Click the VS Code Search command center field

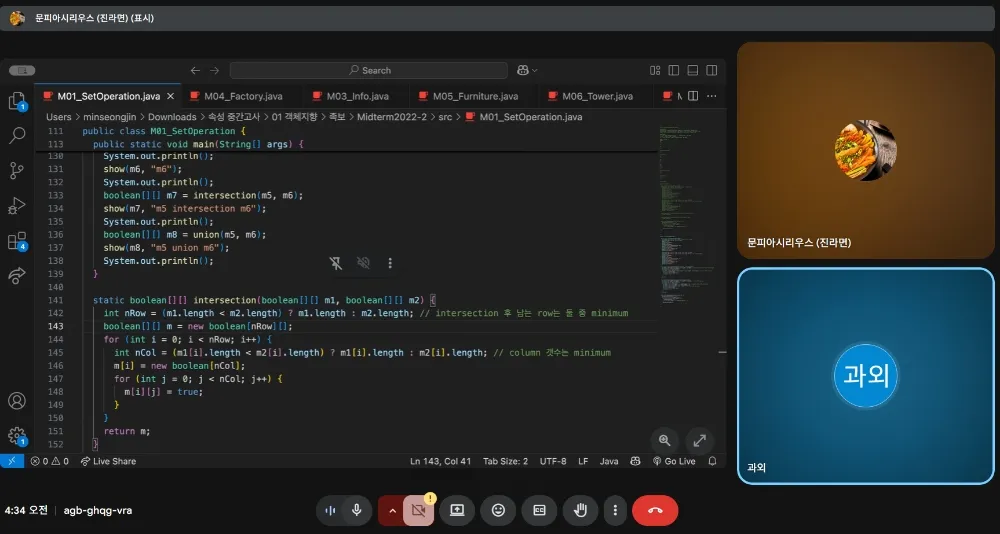[x=369, y=70]
